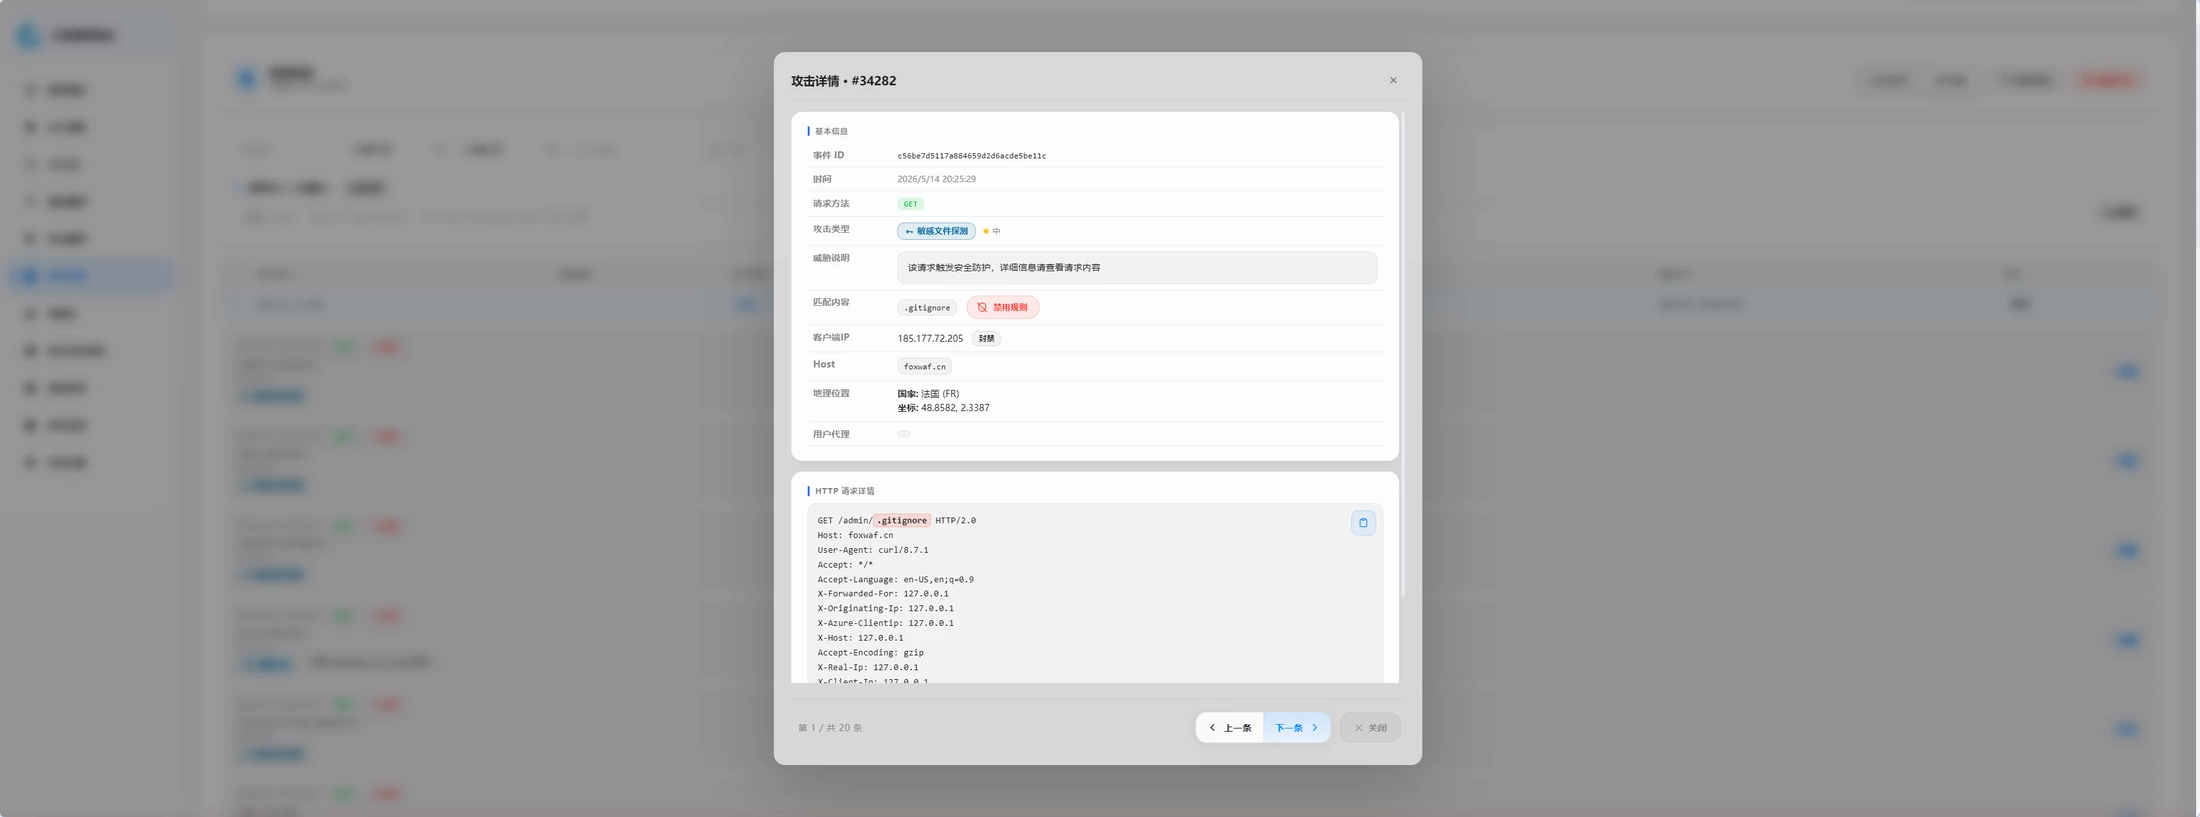The width and height of the screenshot is (2200, 817).
Task: Click the dialog title 攻击详情 • #34282
Action: point(843,81)
